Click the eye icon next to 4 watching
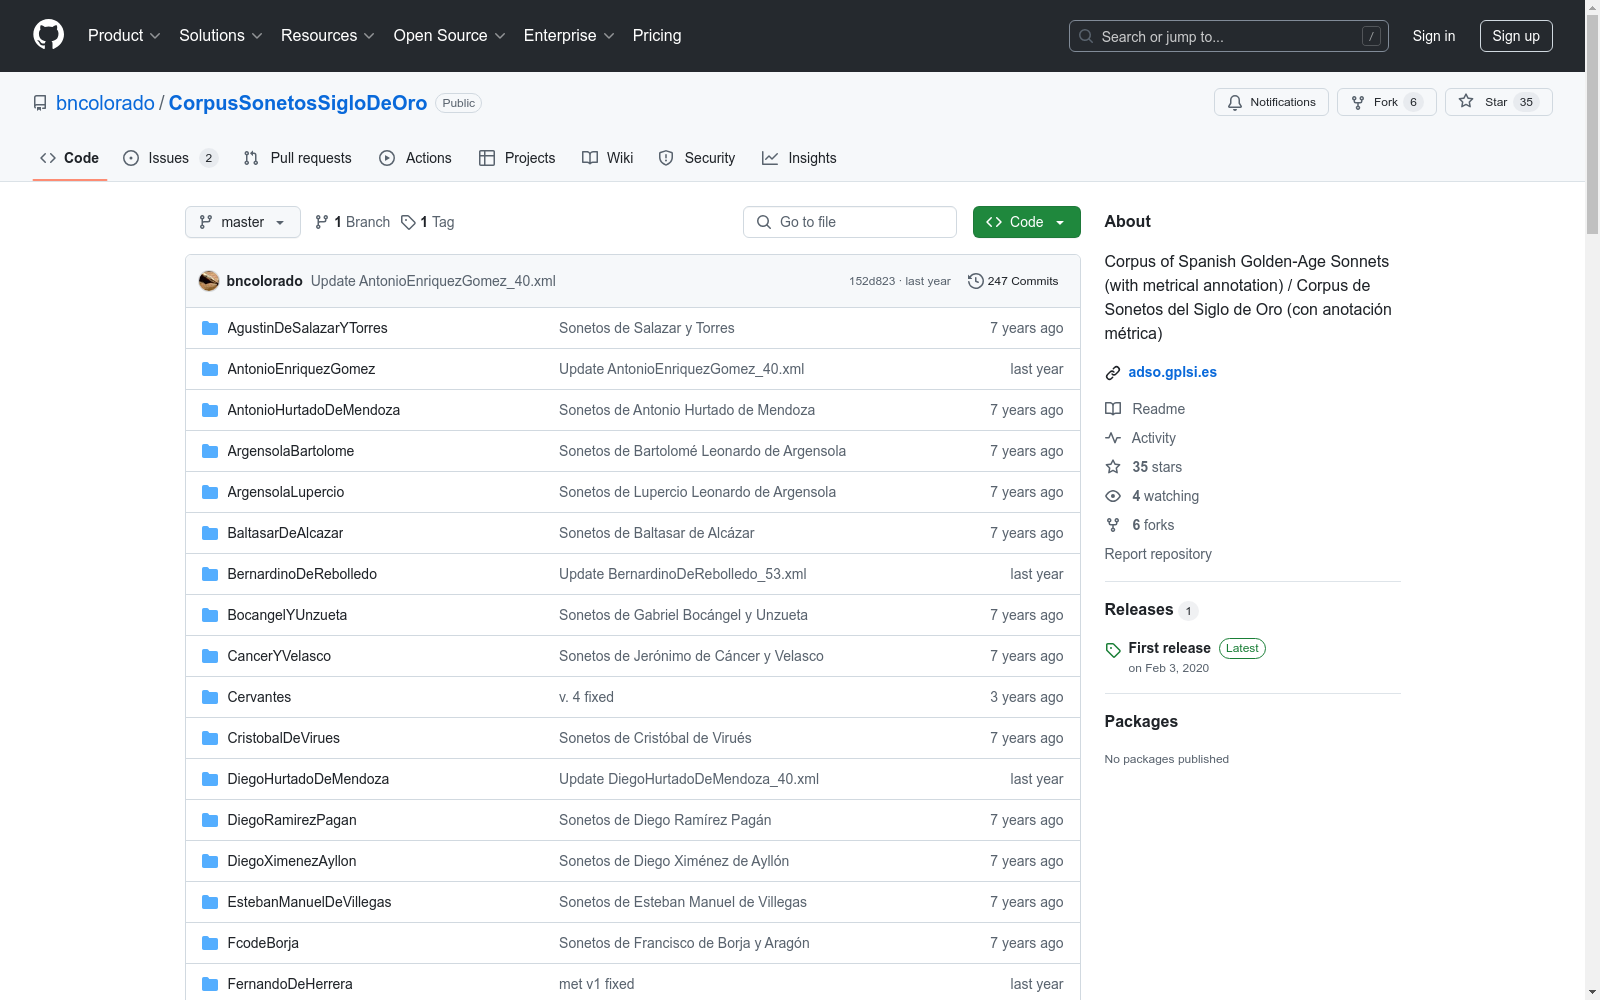The width and height of the screenshot is (1600, 1000). tap(1113, 496)
